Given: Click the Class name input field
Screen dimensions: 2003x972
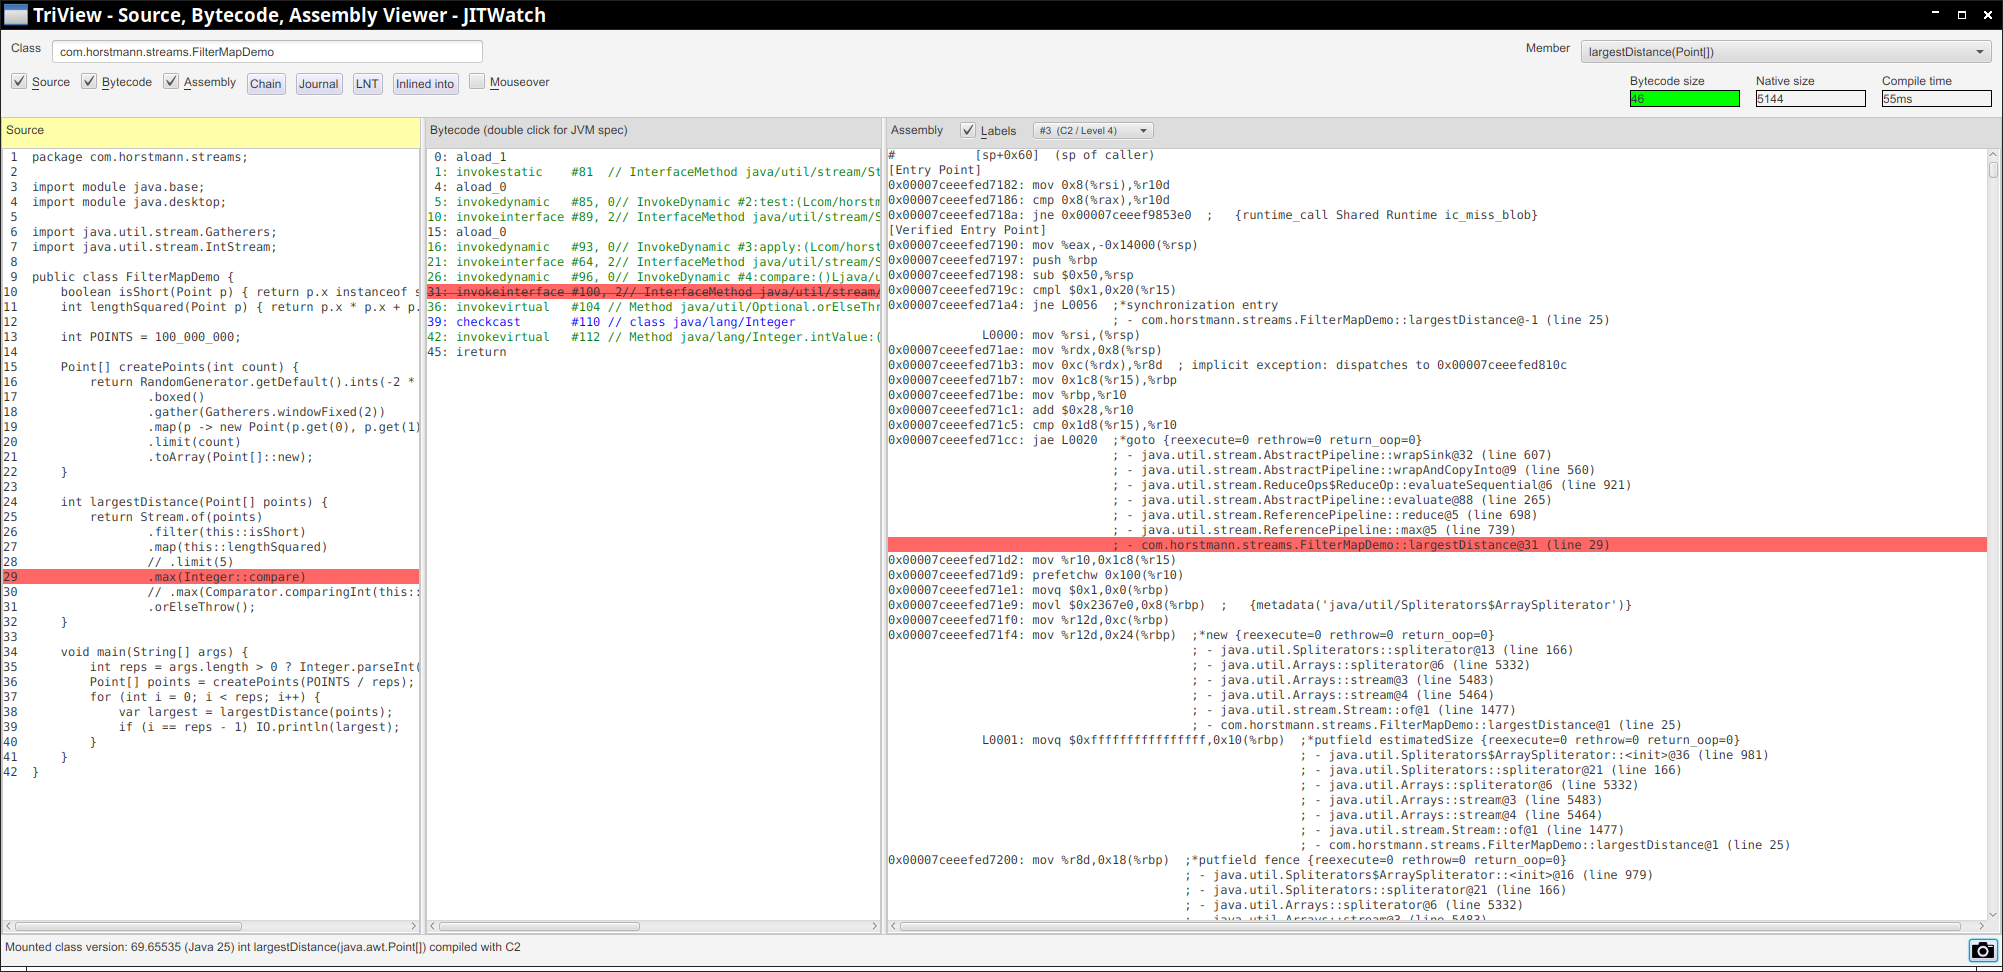Looking at the screenshot, I should 267,52.
